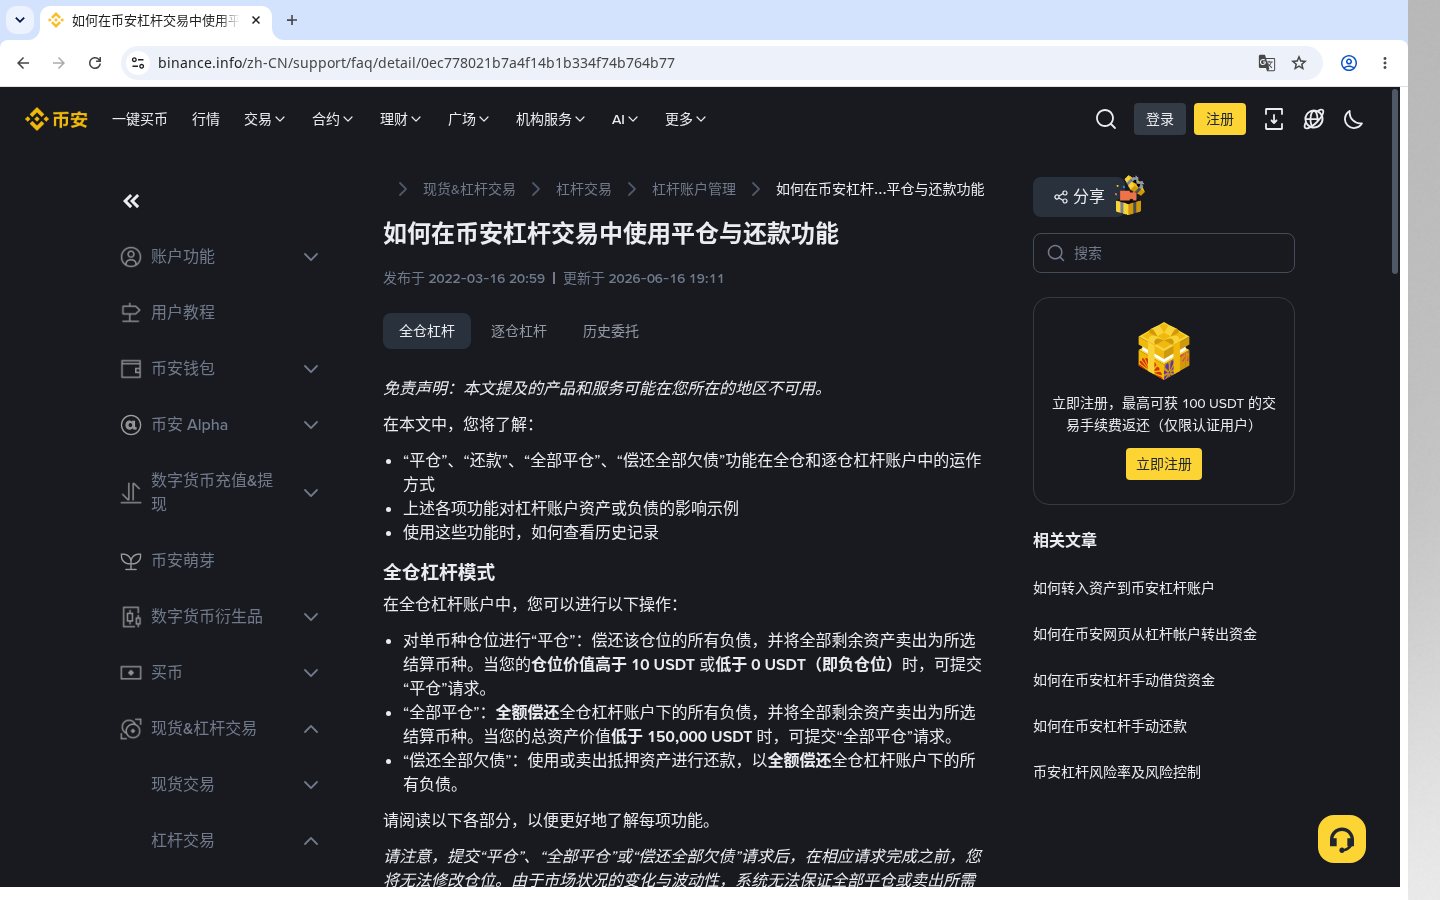
Task: Click the 立即注册 button
Action: tap(1164, 464)
